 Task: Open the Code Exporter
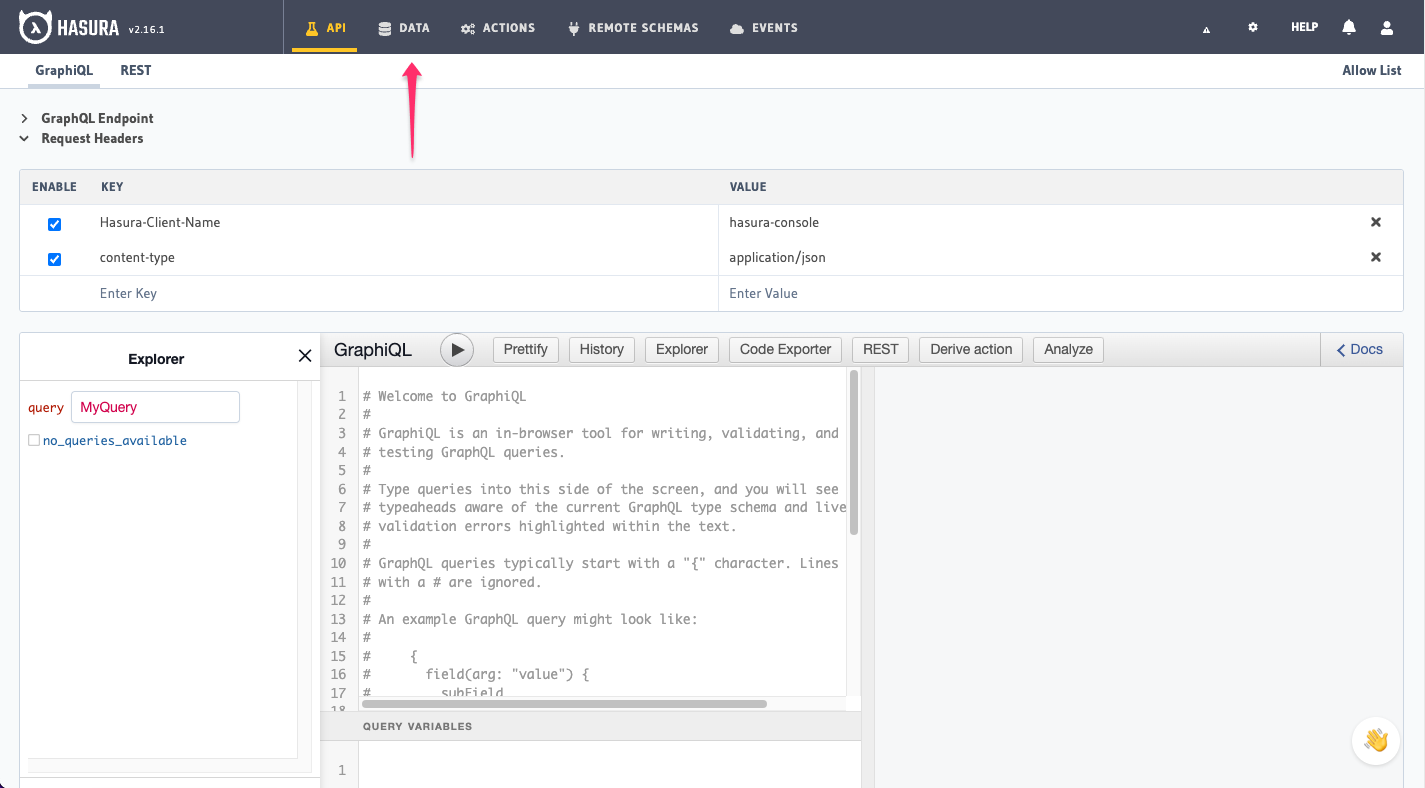785,349
